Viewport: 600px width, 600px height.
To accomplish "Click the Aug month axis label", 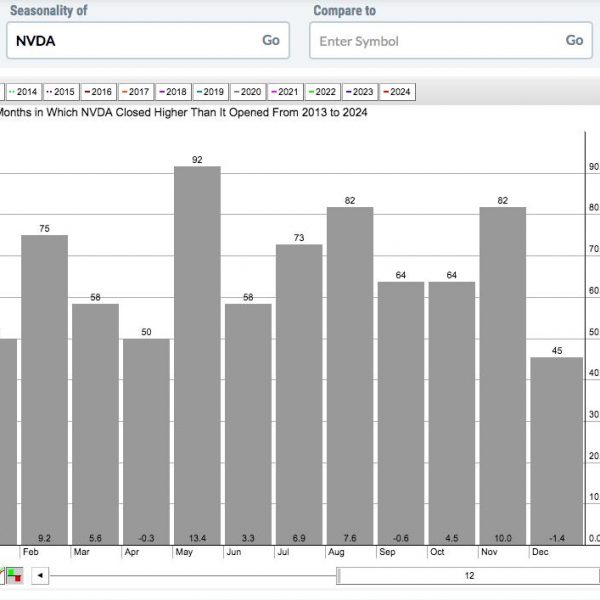I will [x=336, y=552].
